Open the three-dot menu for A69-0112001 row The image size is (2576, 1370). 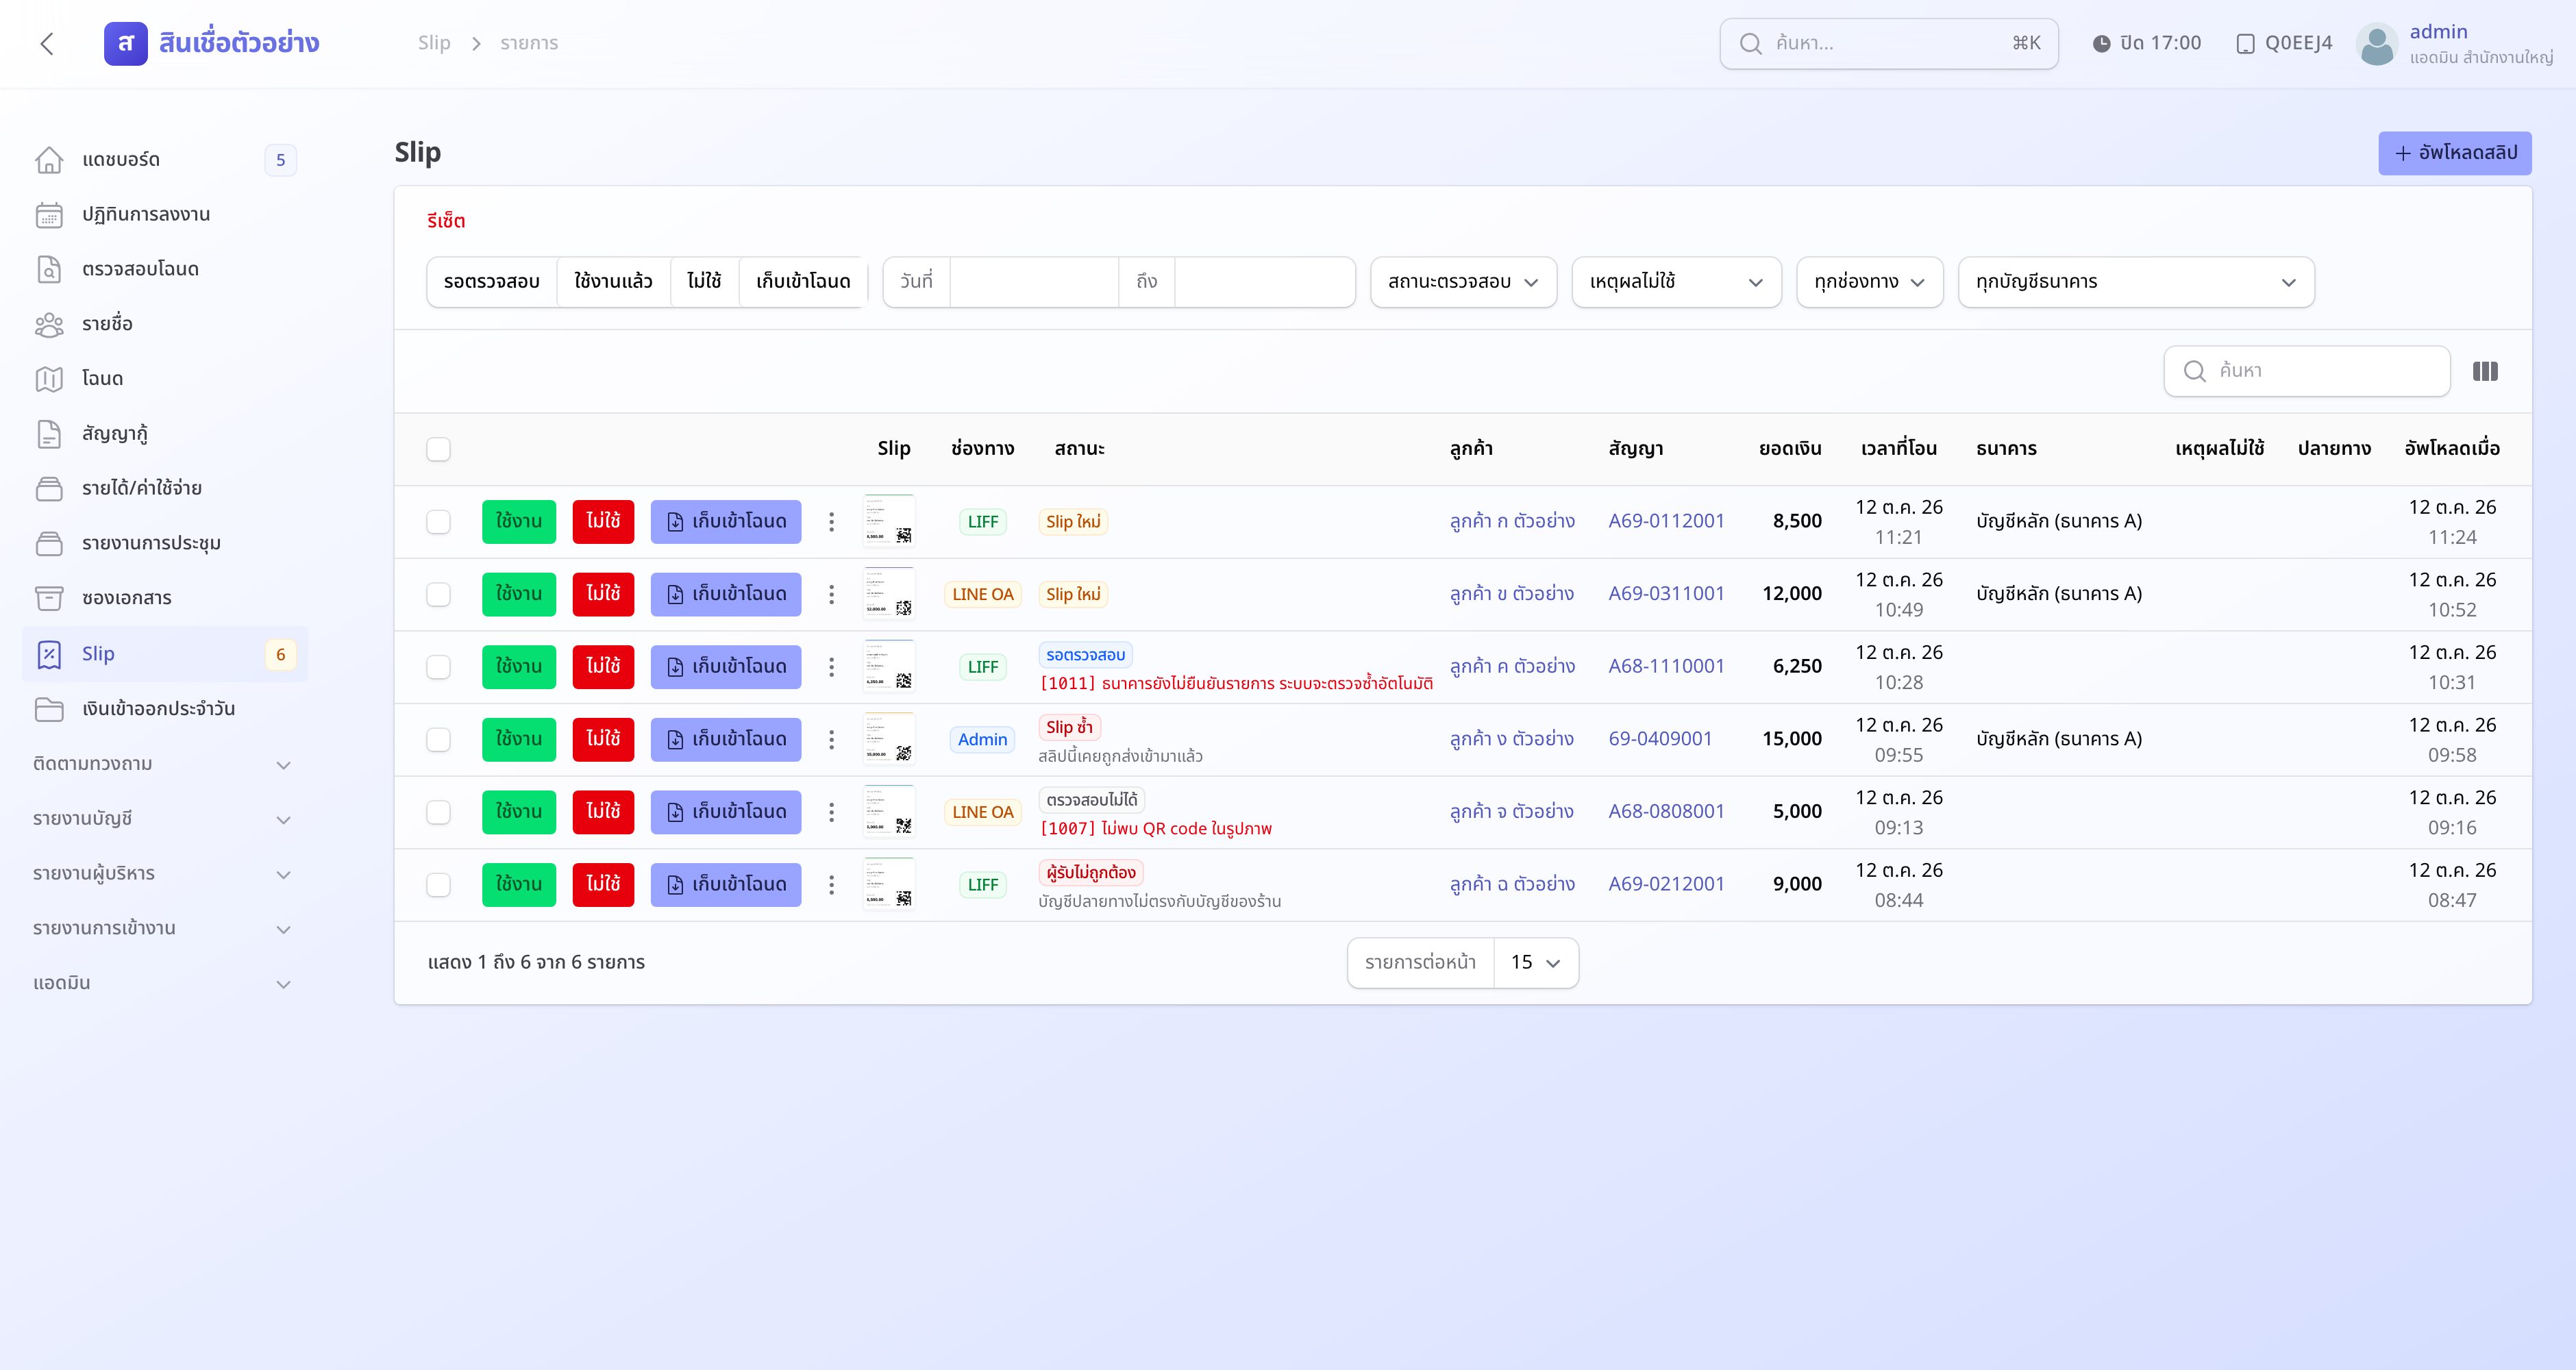pyautogui.click(x=831, y=521)
